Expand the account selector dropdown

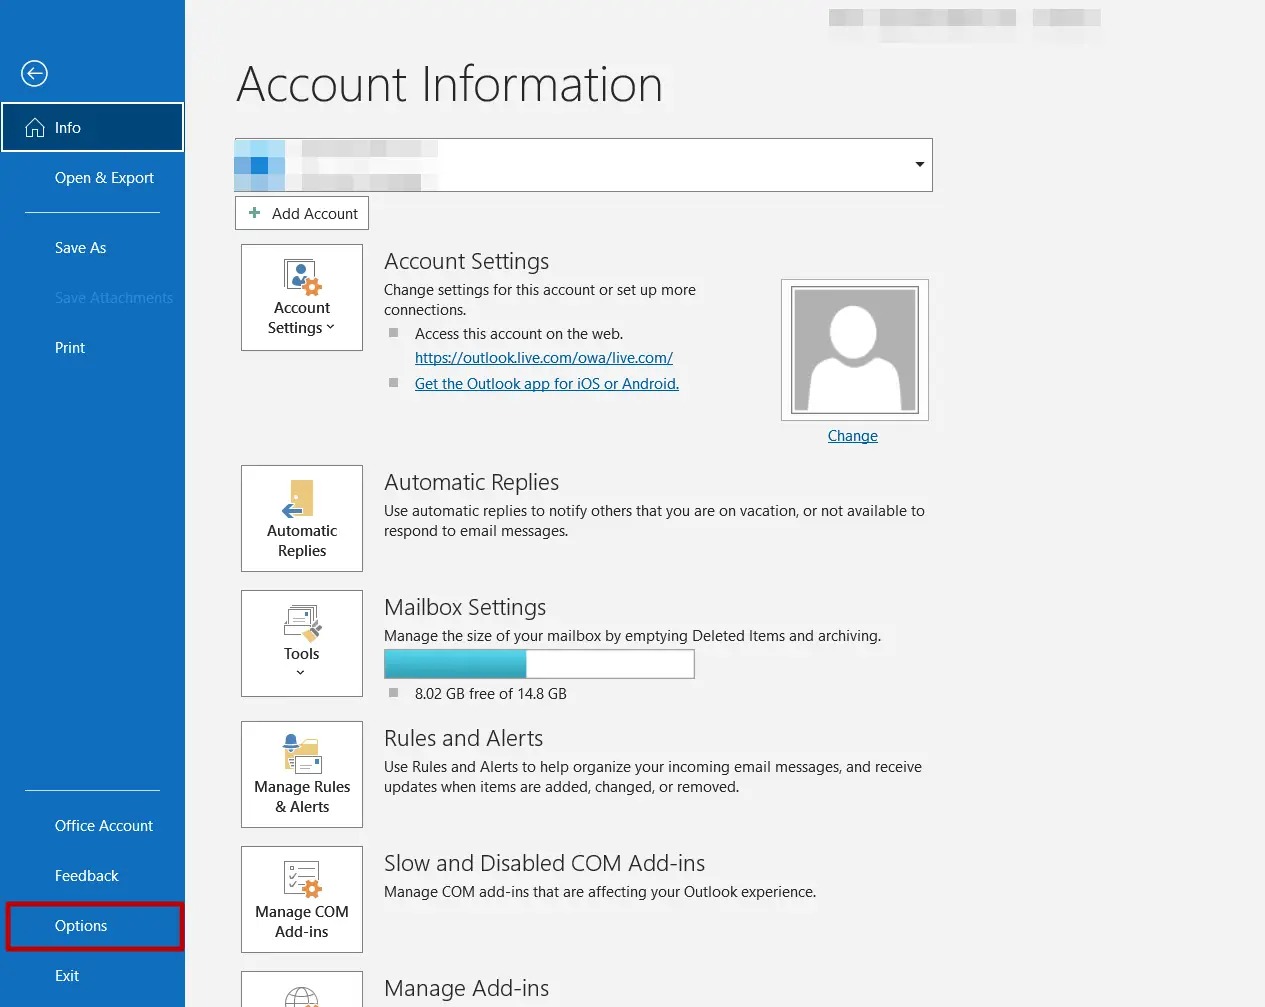918,165
